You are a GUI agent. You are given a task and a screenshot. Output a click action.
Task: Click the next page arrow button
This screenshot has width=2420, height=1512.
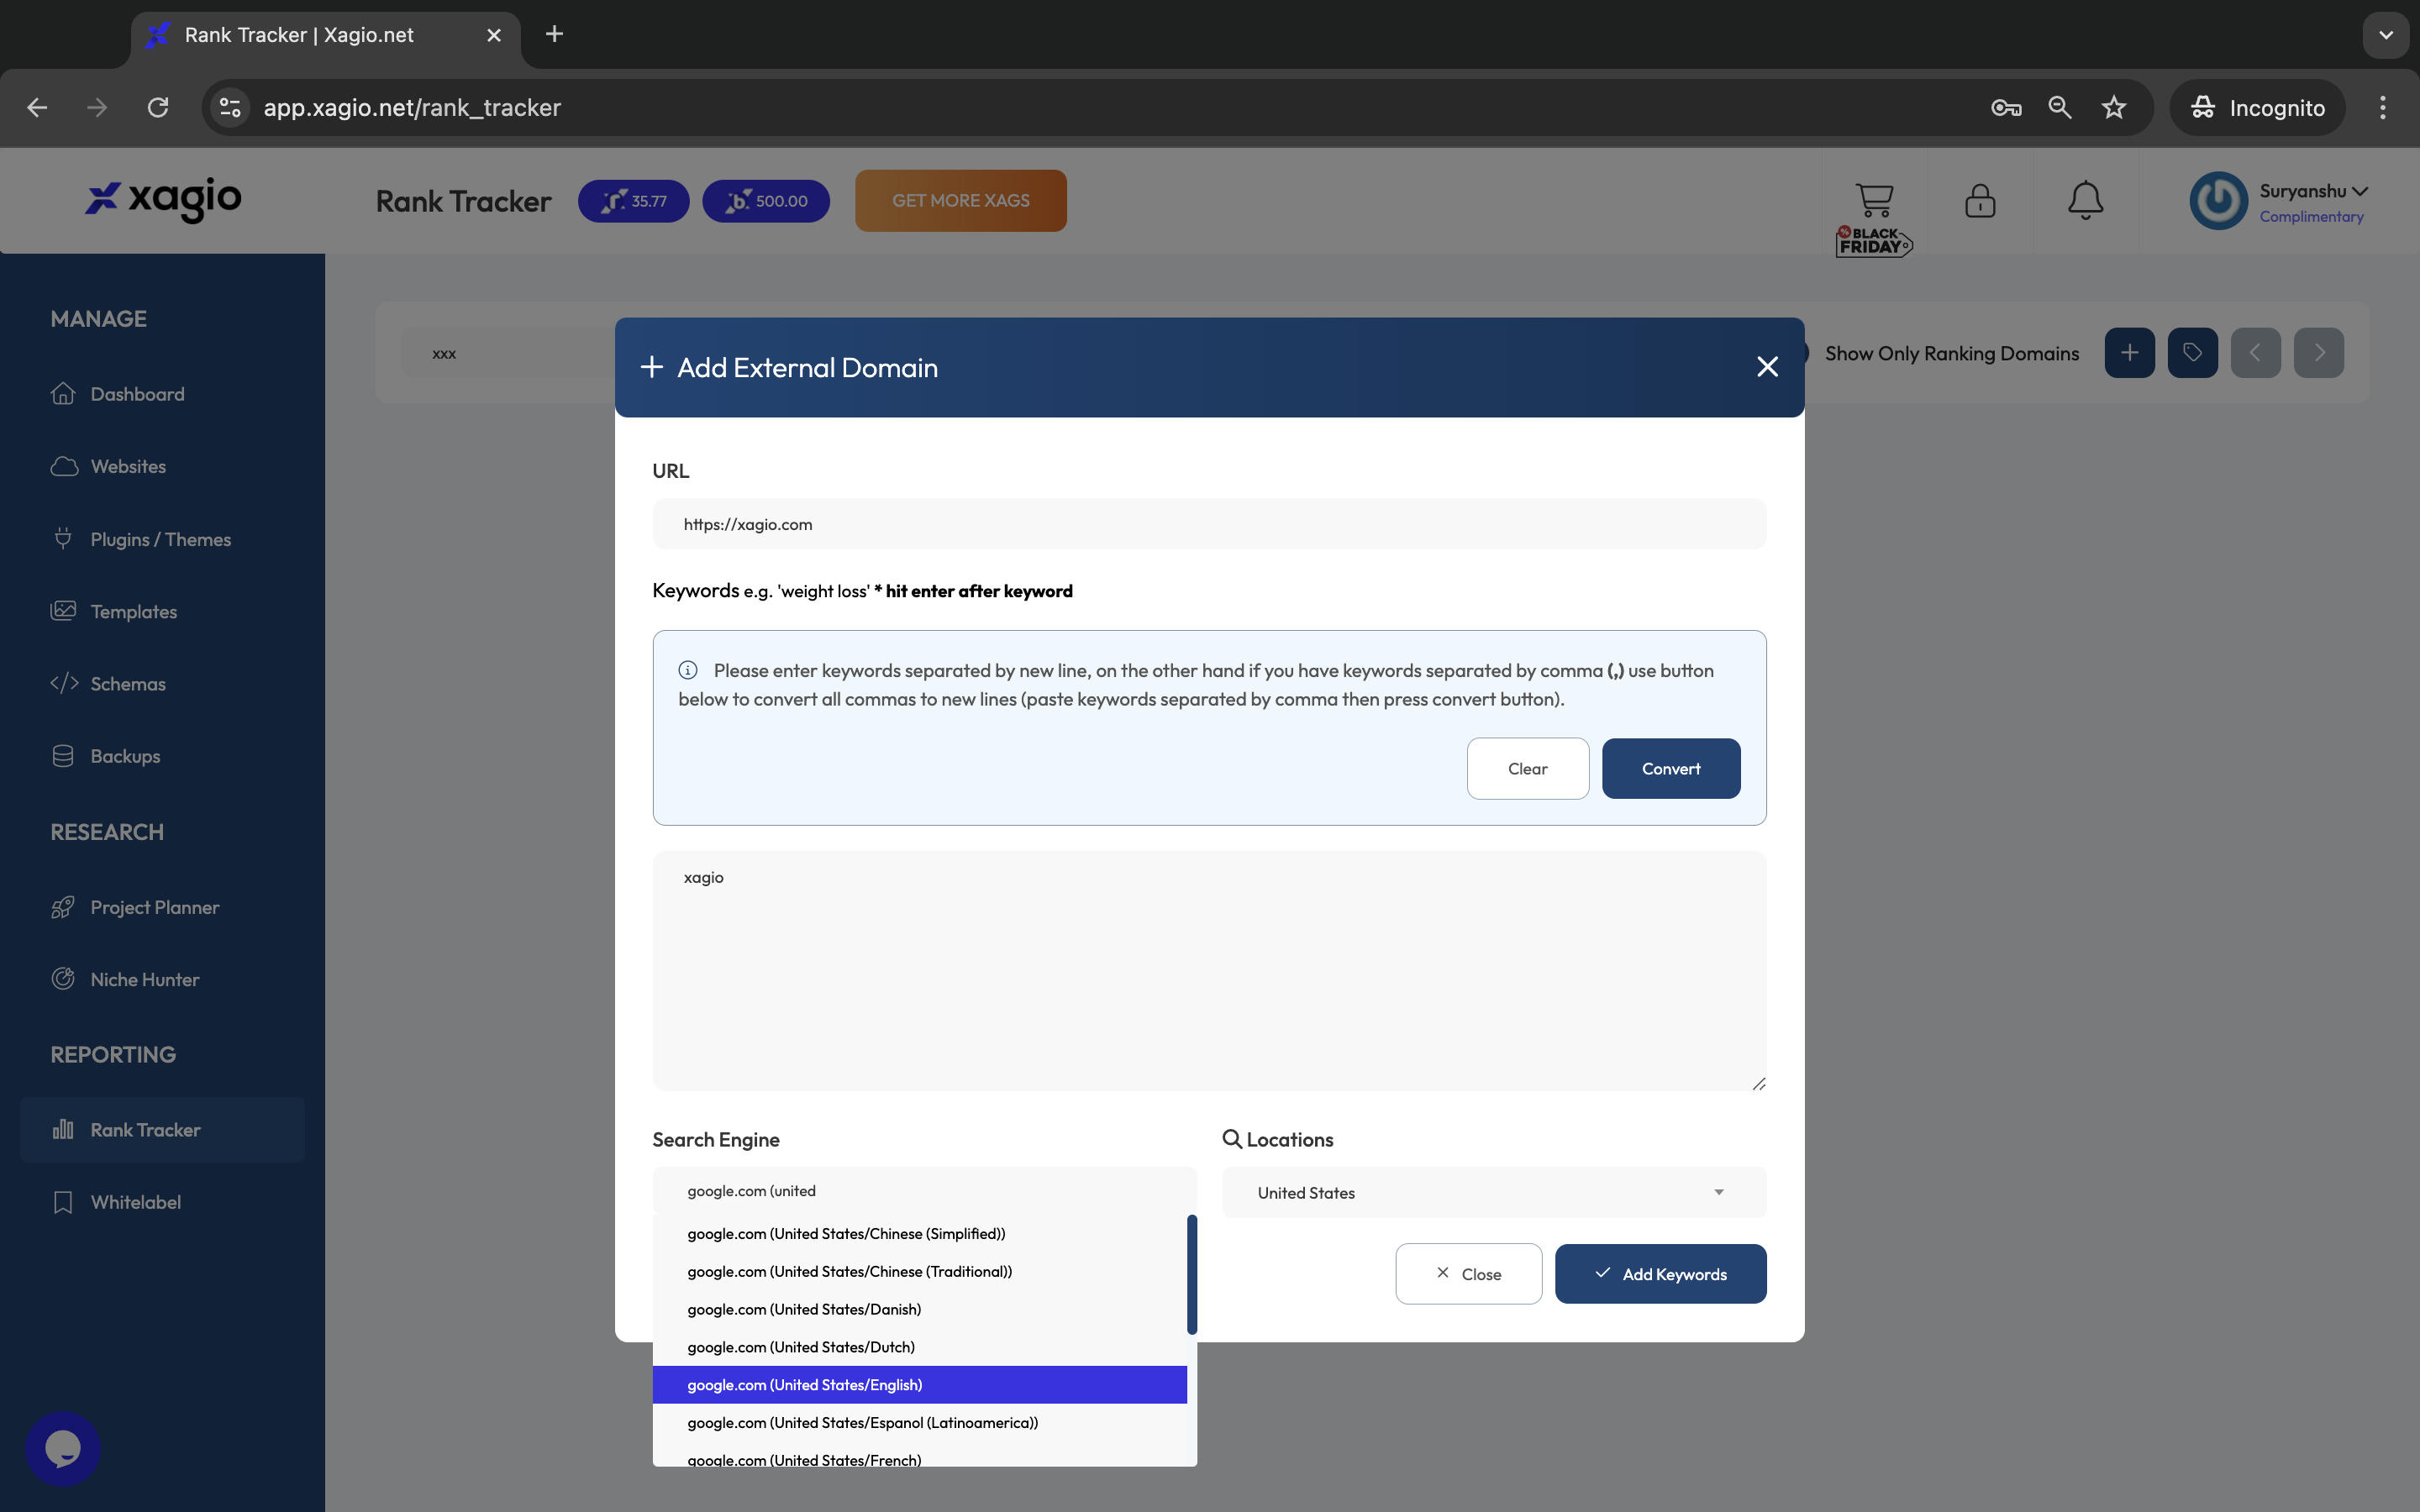(x=2319, y=353)
